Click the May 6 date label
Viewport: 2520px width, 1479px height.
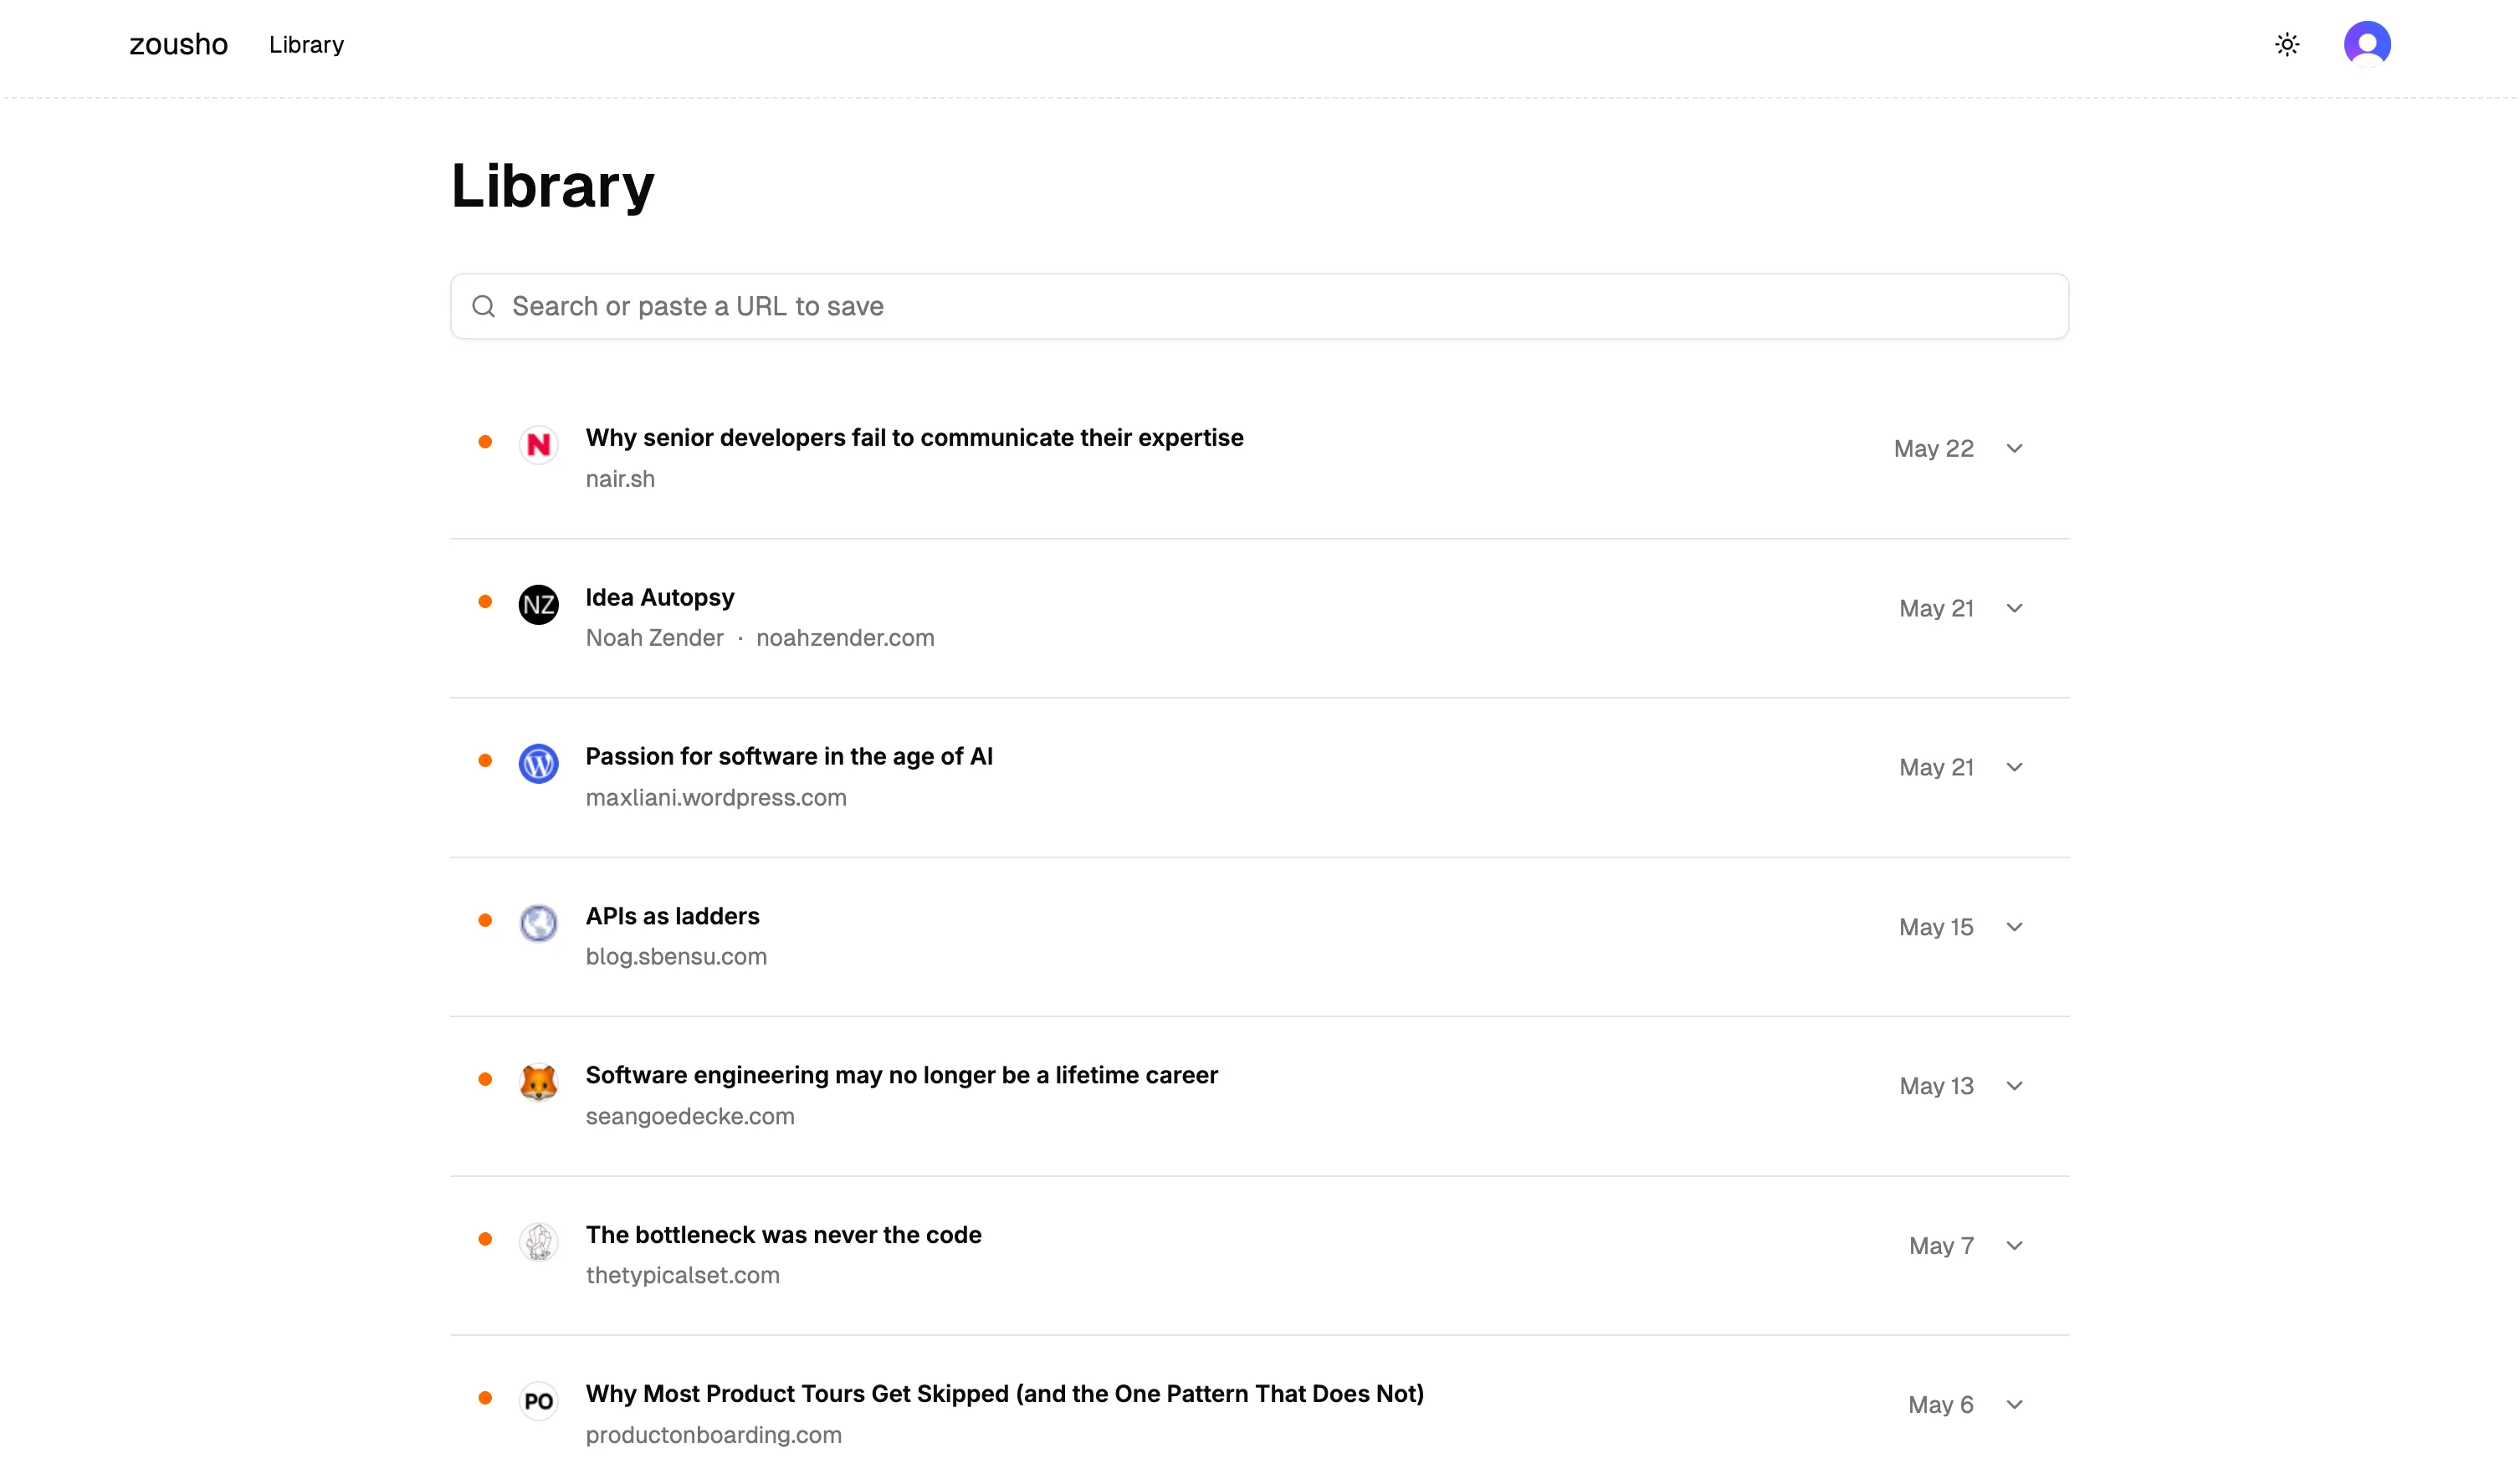(x=1940, y=1405)
